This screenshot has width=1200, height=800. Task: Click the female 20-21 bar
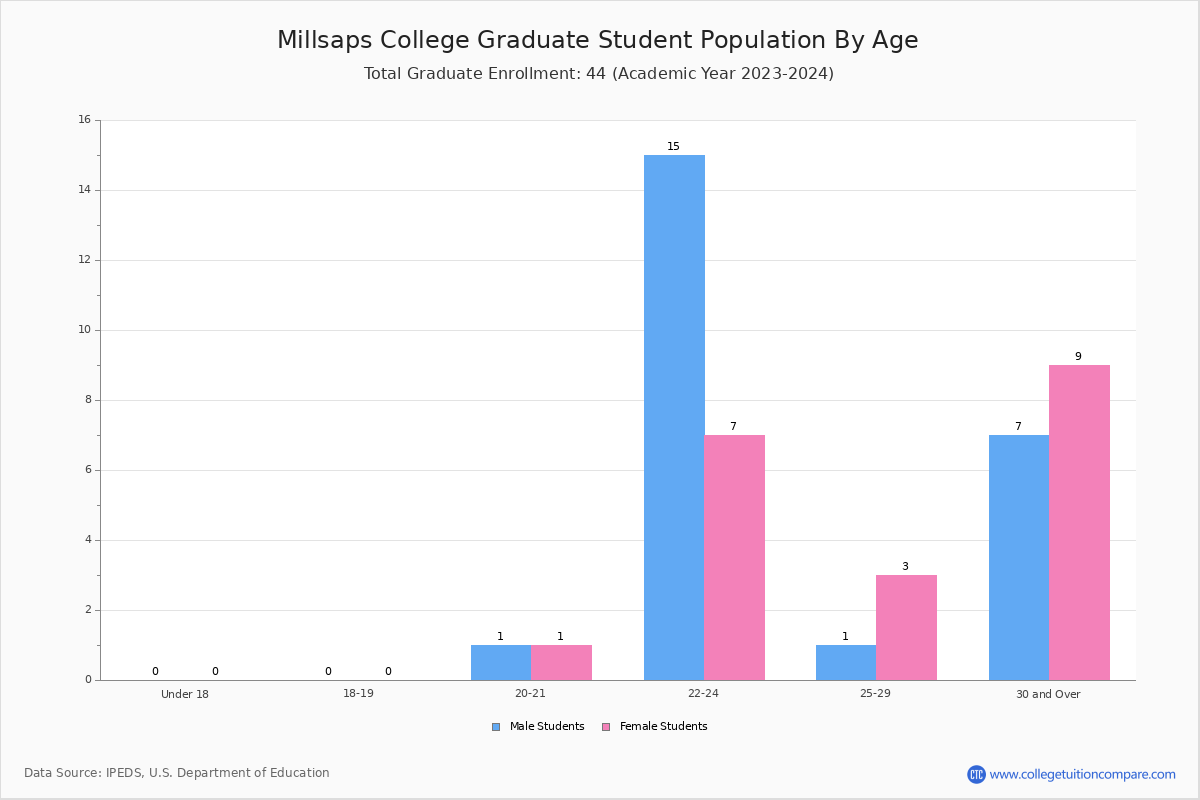tap(561, 662)
